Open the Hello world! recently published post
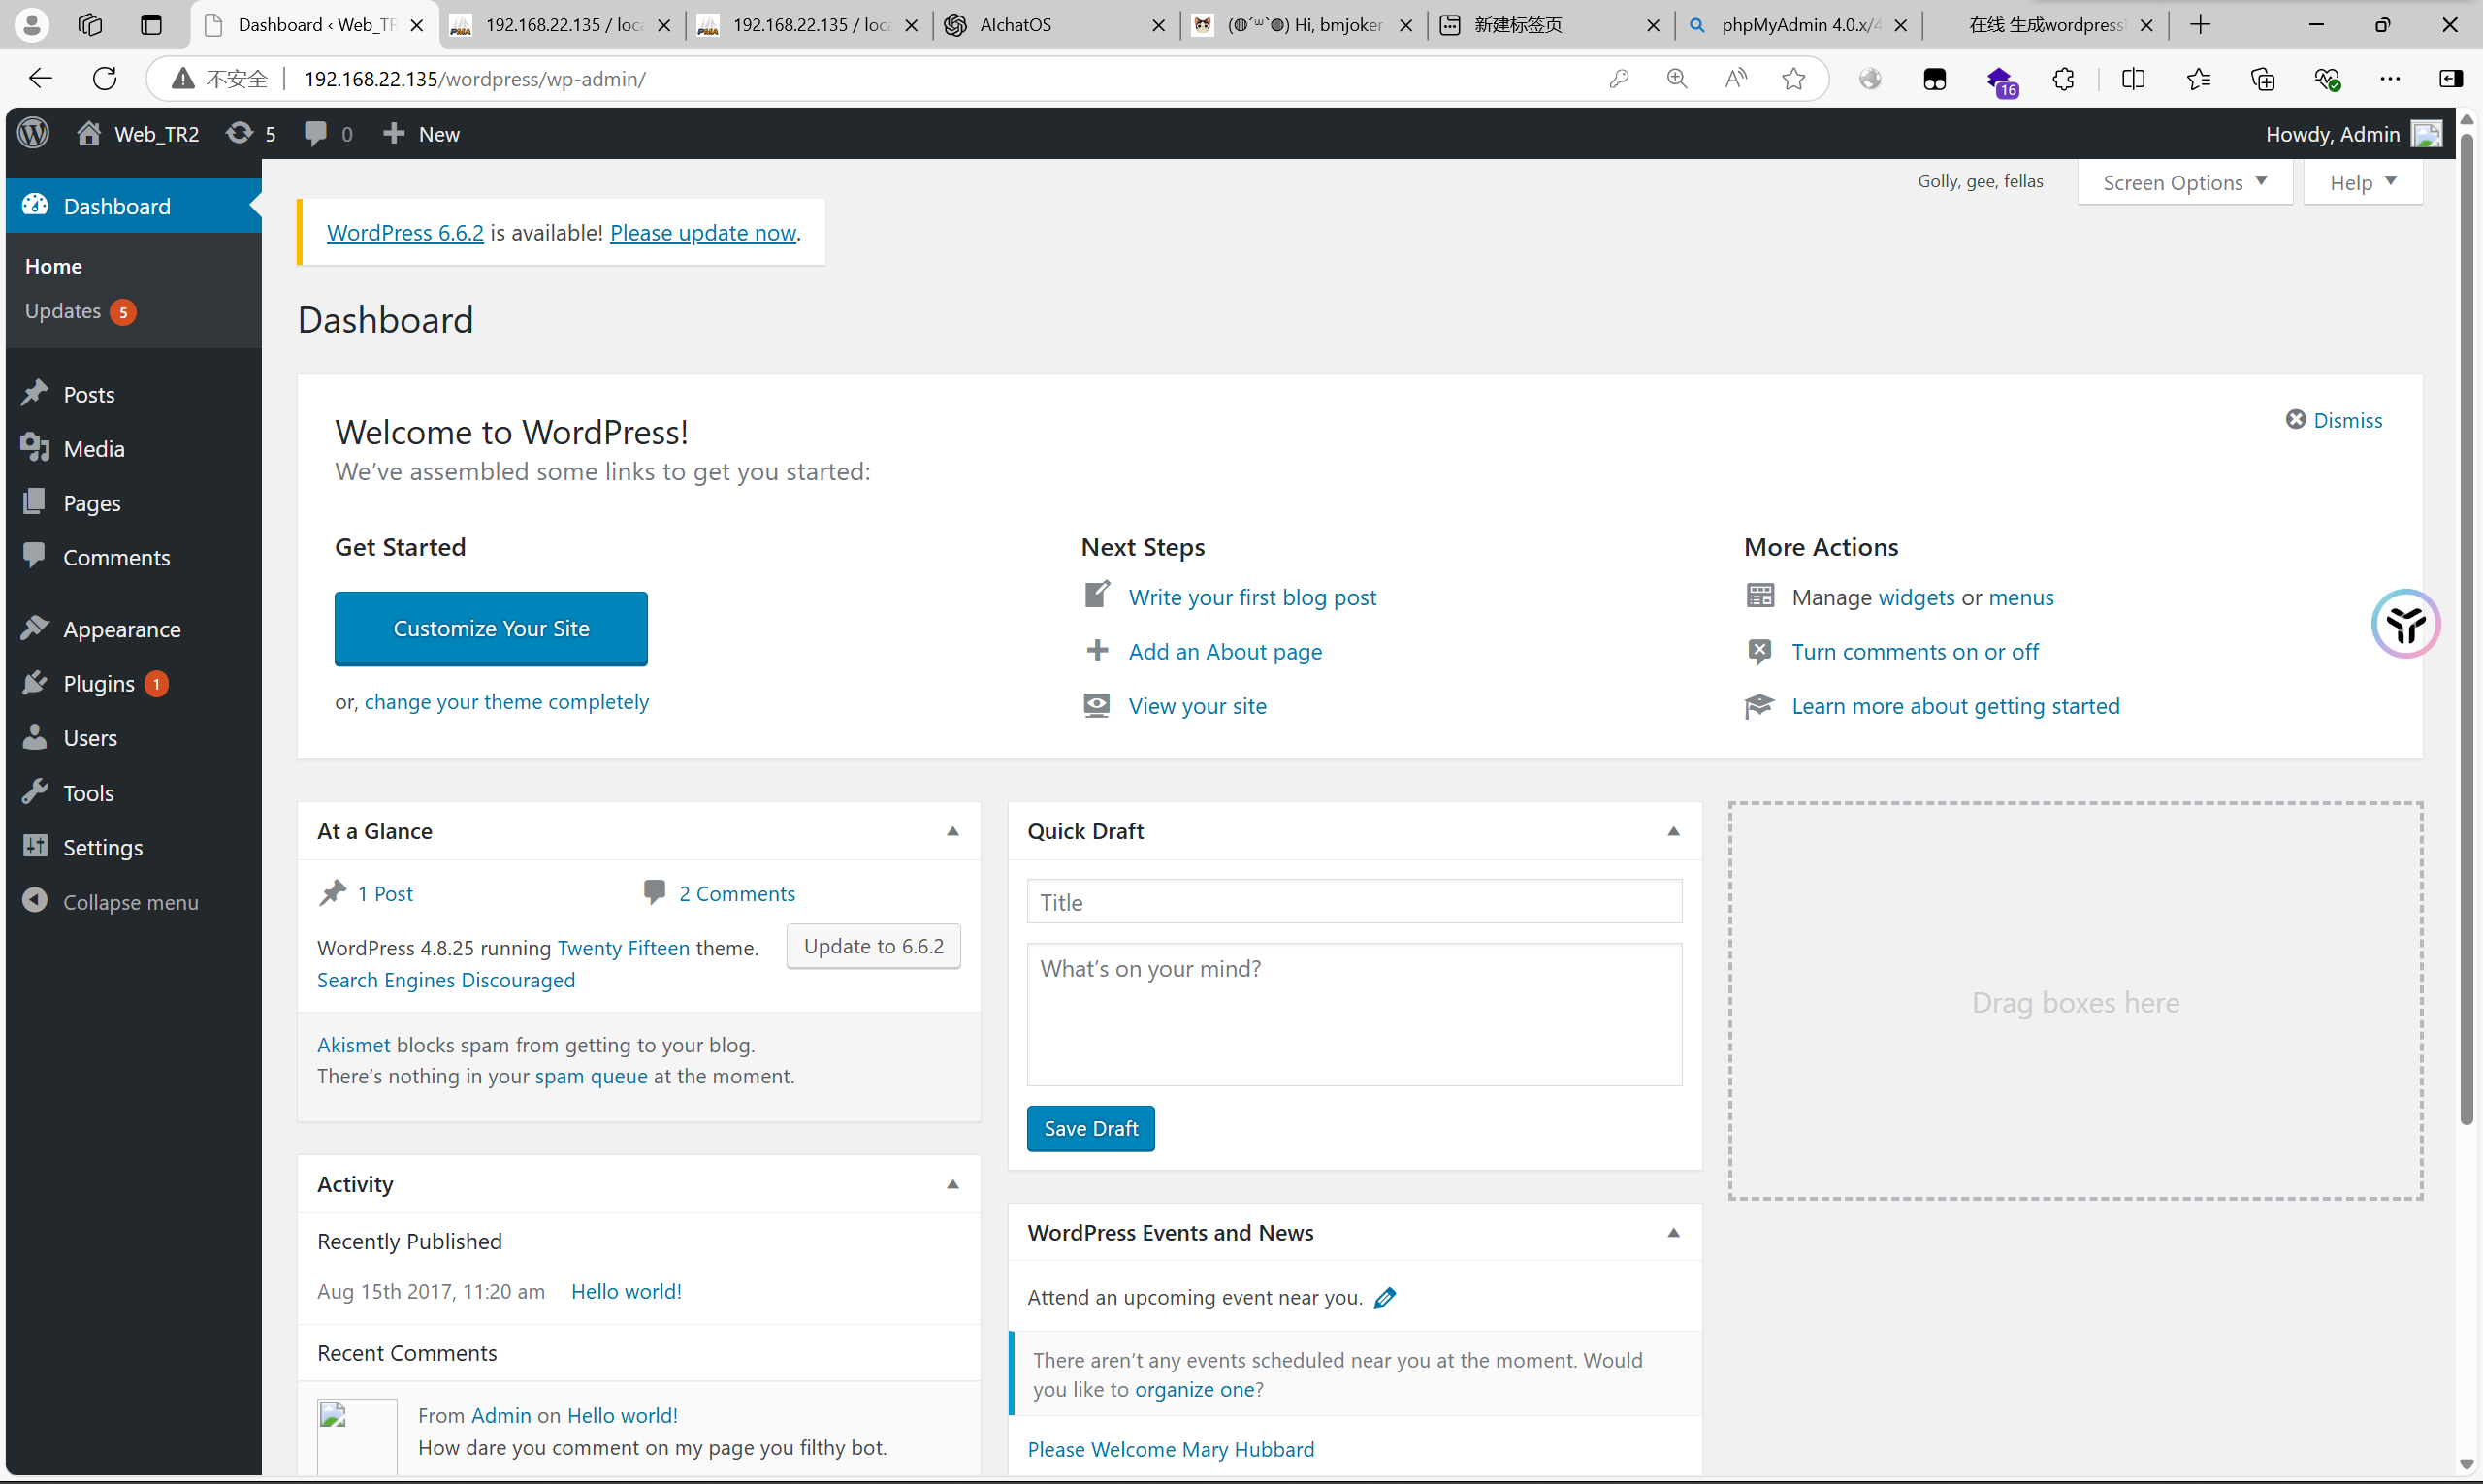Screen dimensions: 2483x1484 tap(626, 1291)
